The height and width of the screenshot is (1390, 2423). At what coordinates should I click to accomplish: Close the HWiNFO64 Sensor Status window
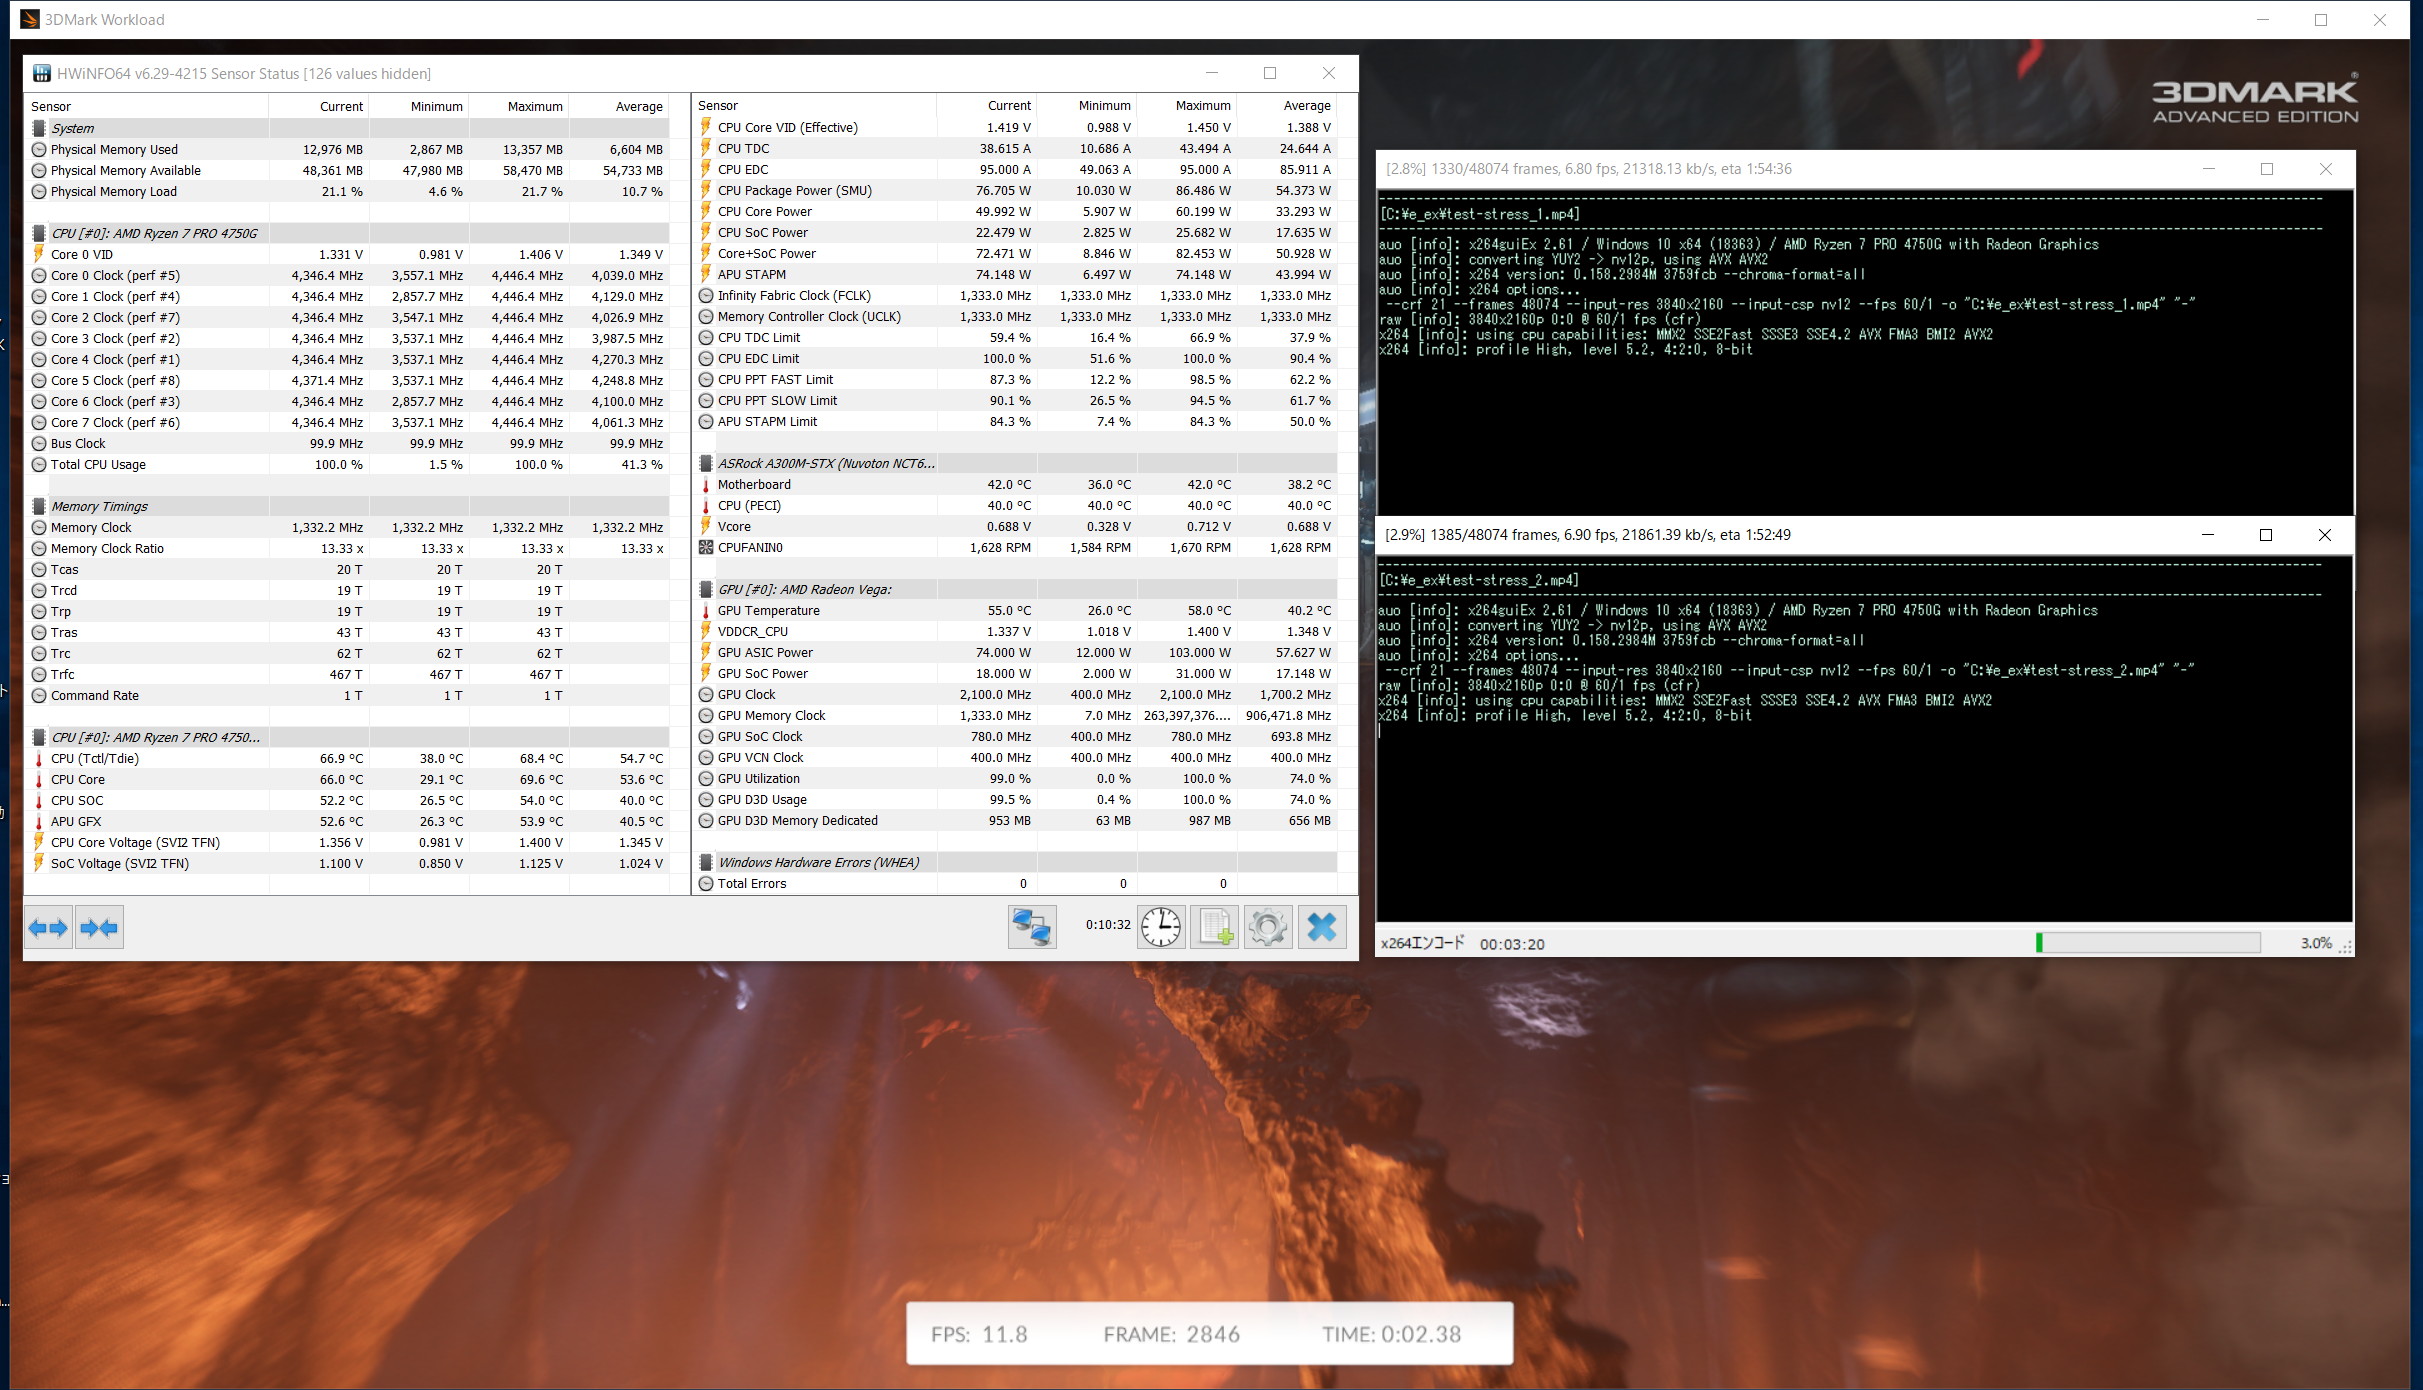pyautogui.click(x=1328, y=73)
